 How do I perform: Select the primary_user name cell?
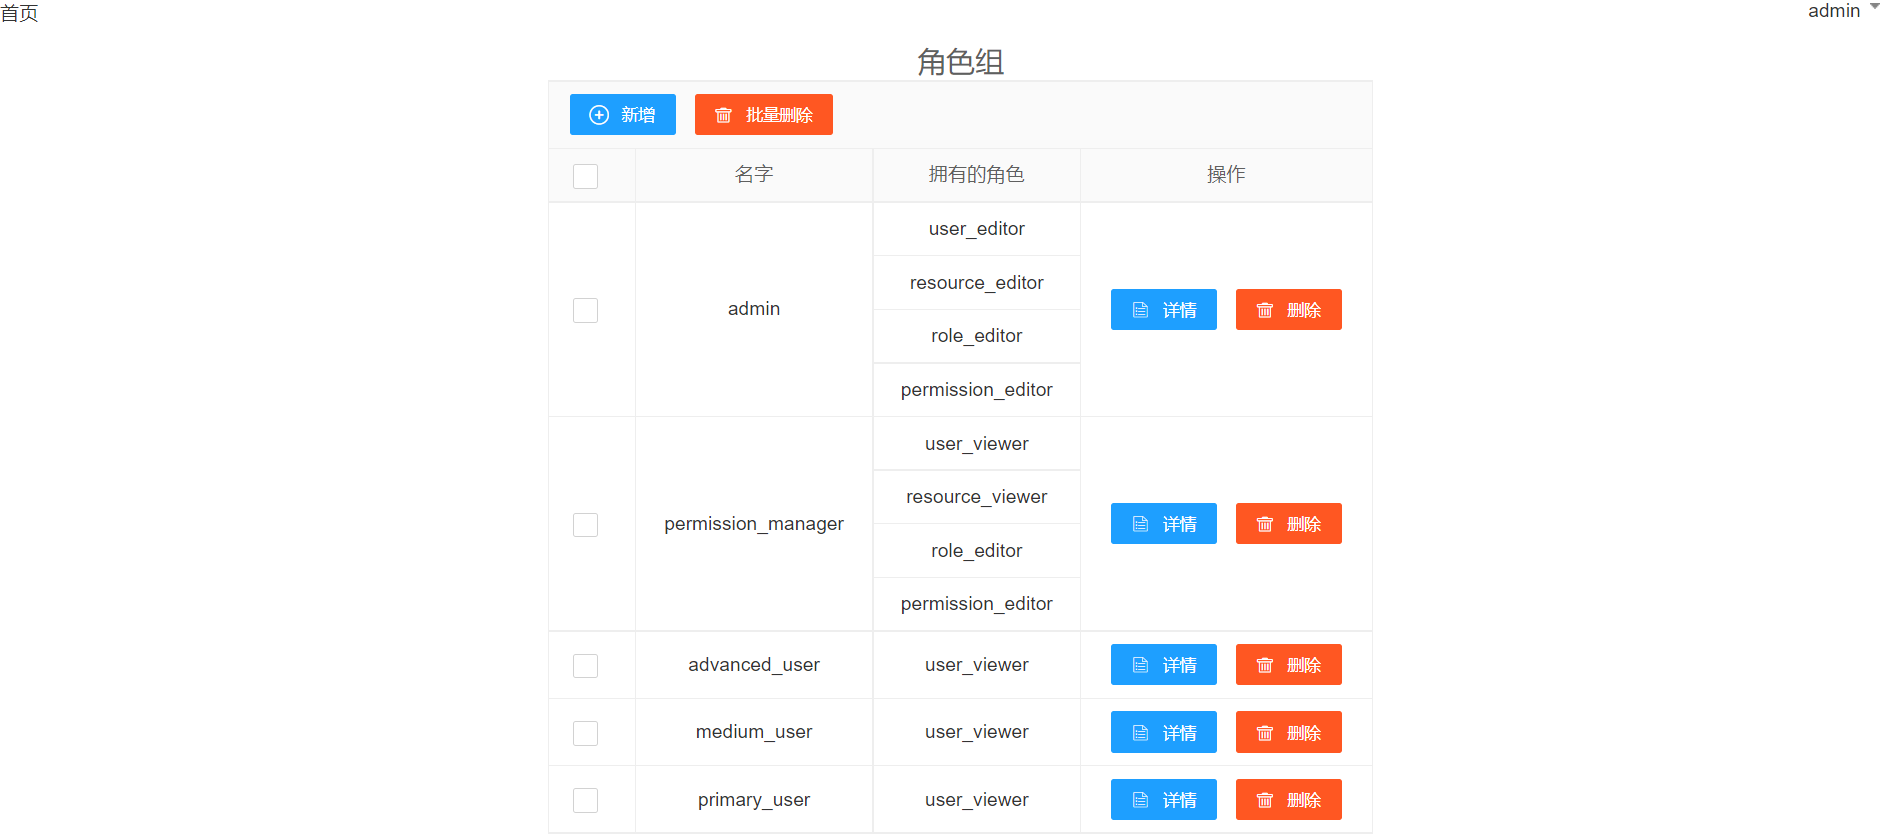pos(754,800)
